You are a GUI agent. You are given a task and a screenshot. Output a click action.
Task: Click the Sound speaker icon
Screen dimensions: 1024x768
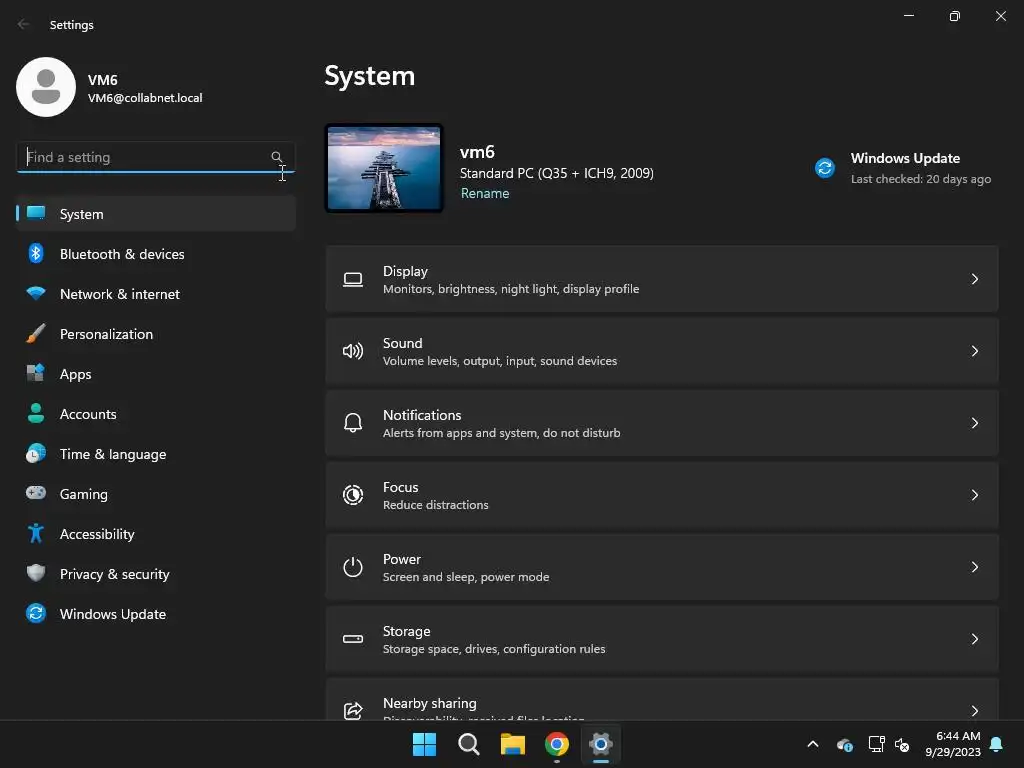tap(353, 351)
